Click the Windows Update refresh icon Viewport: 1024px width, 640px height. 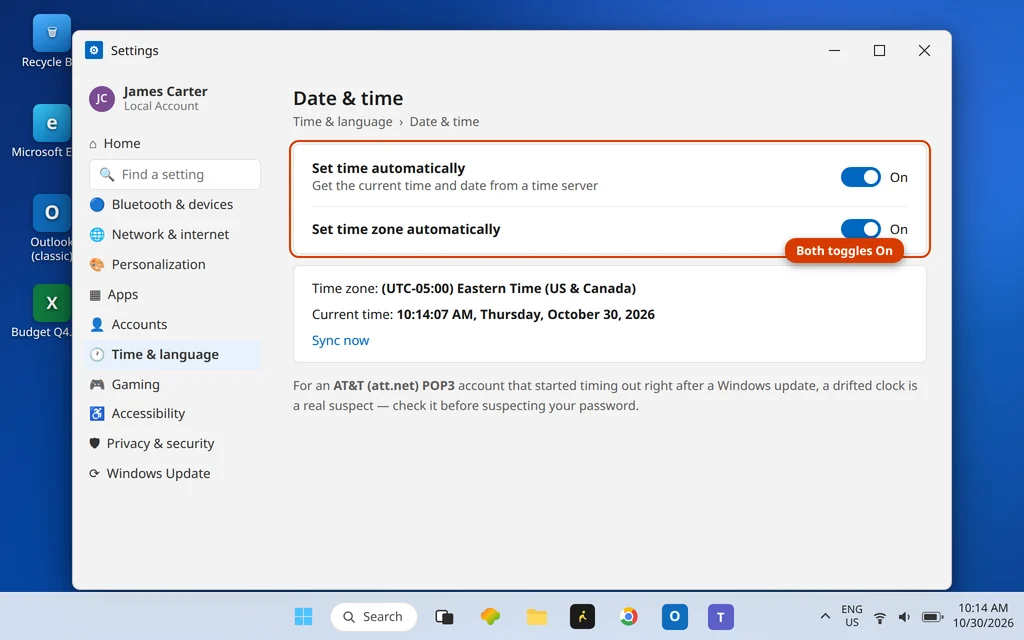pyautogui.click(x=94, y=473)
